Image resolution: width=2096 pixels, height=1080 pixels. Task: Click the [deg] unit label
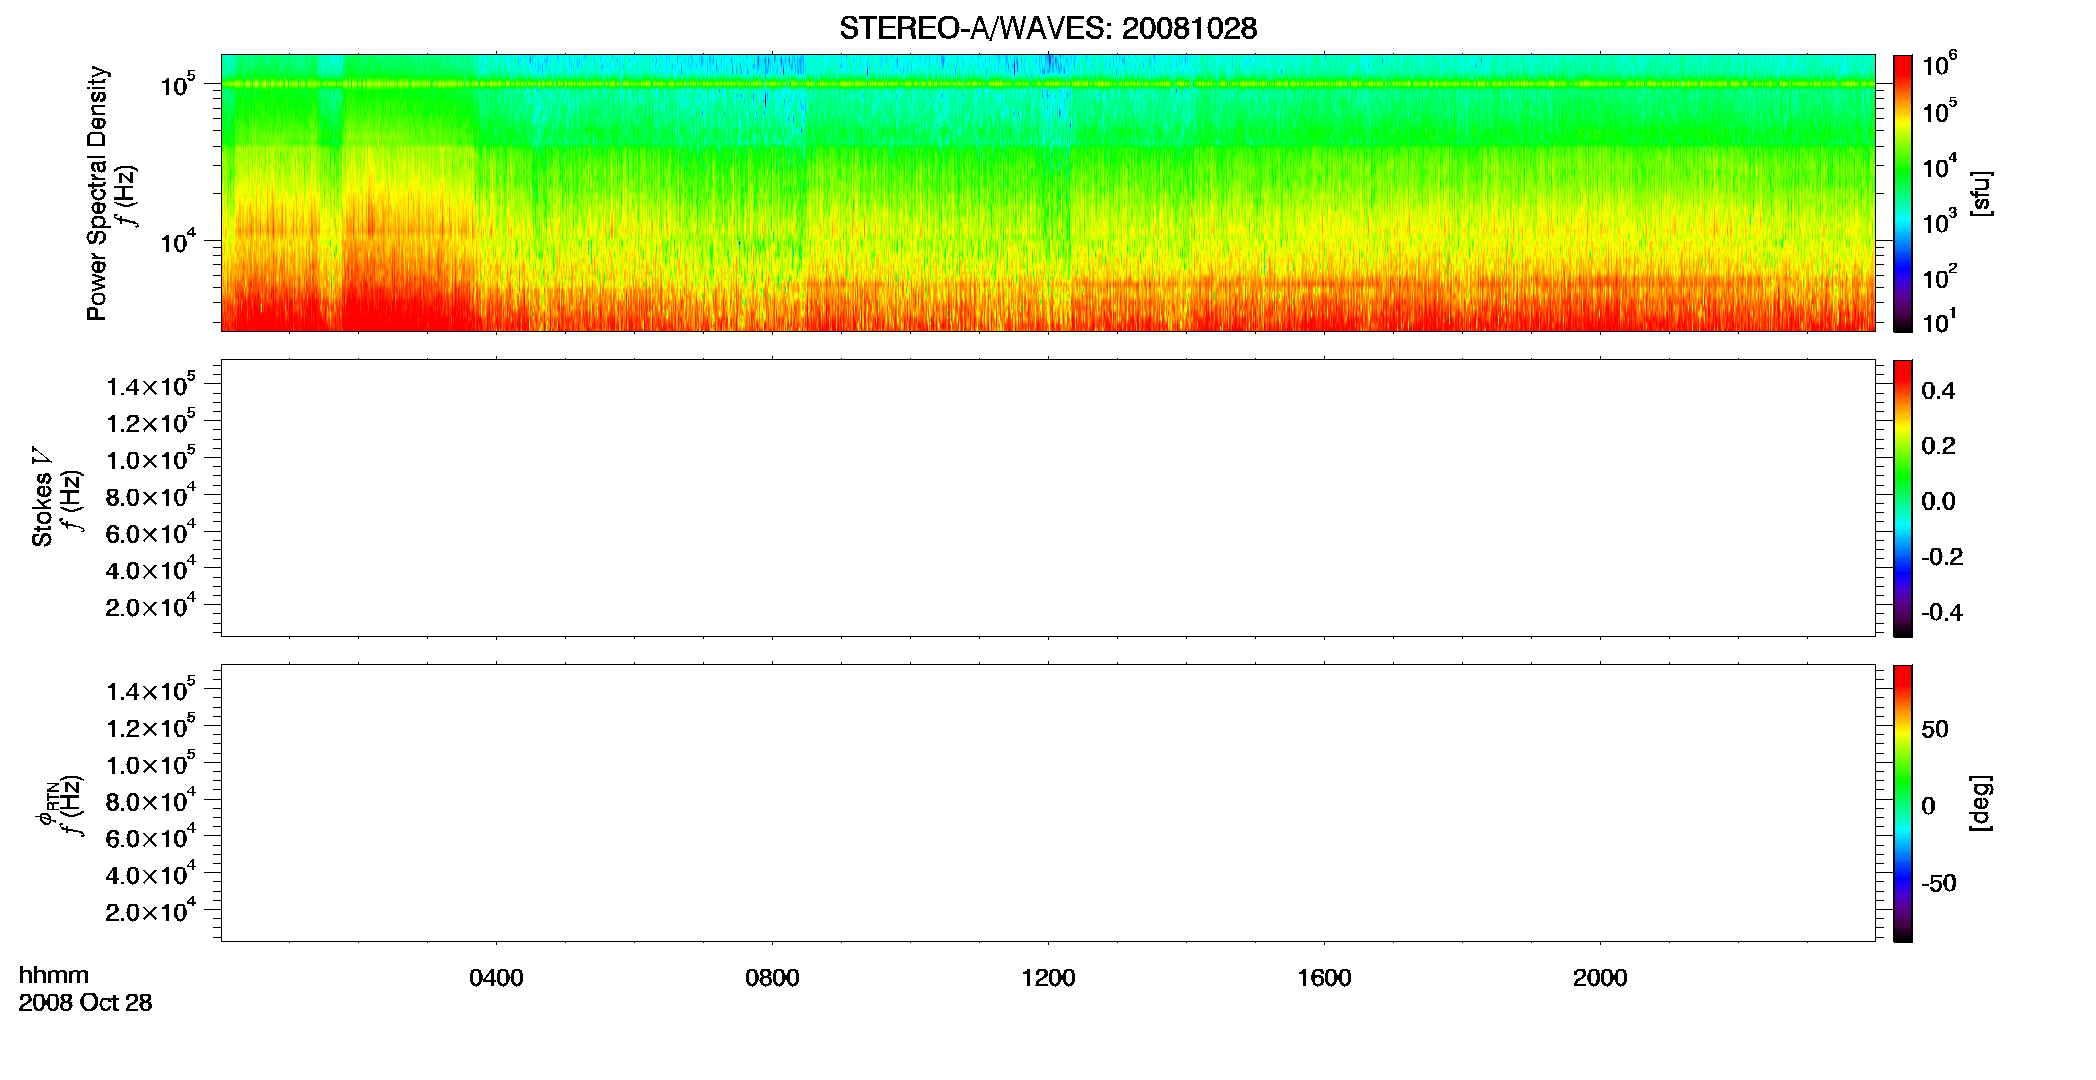(x=1981, y=803)
